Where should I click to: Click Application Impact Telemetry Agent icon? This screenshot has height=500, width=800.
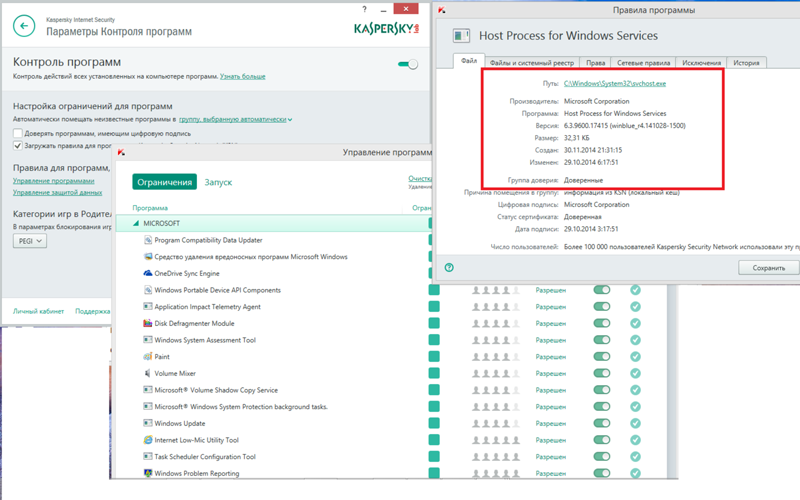click(148, 307)
